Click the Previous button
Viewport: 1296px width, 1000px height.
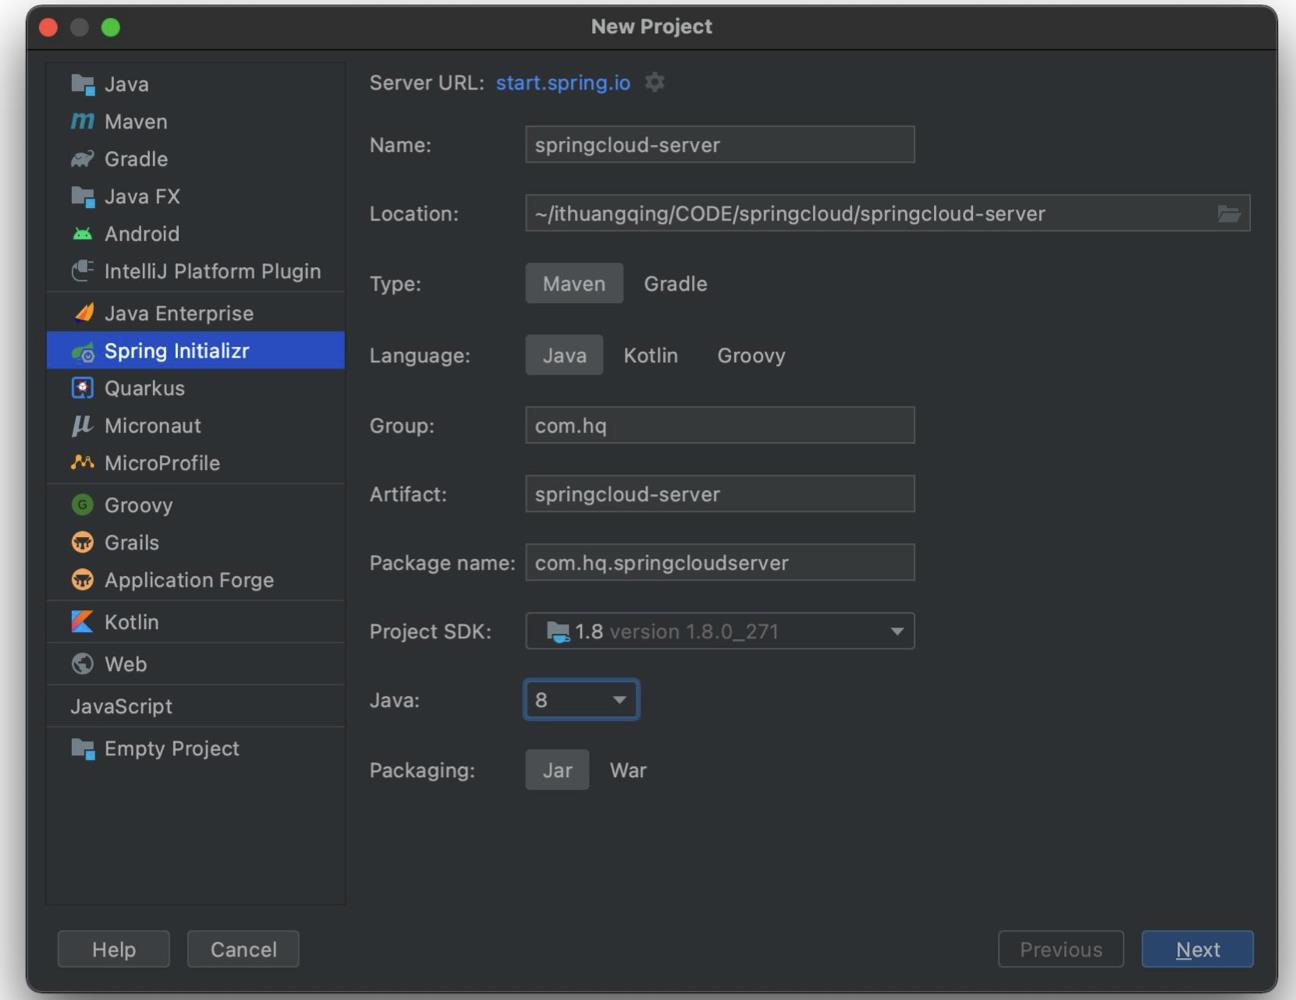click(1061, 949)
